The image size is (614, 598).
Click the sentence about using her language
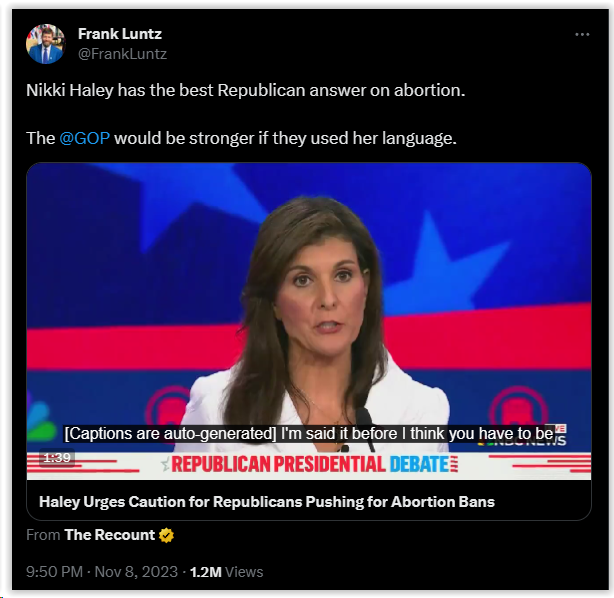tap(241, 138)
